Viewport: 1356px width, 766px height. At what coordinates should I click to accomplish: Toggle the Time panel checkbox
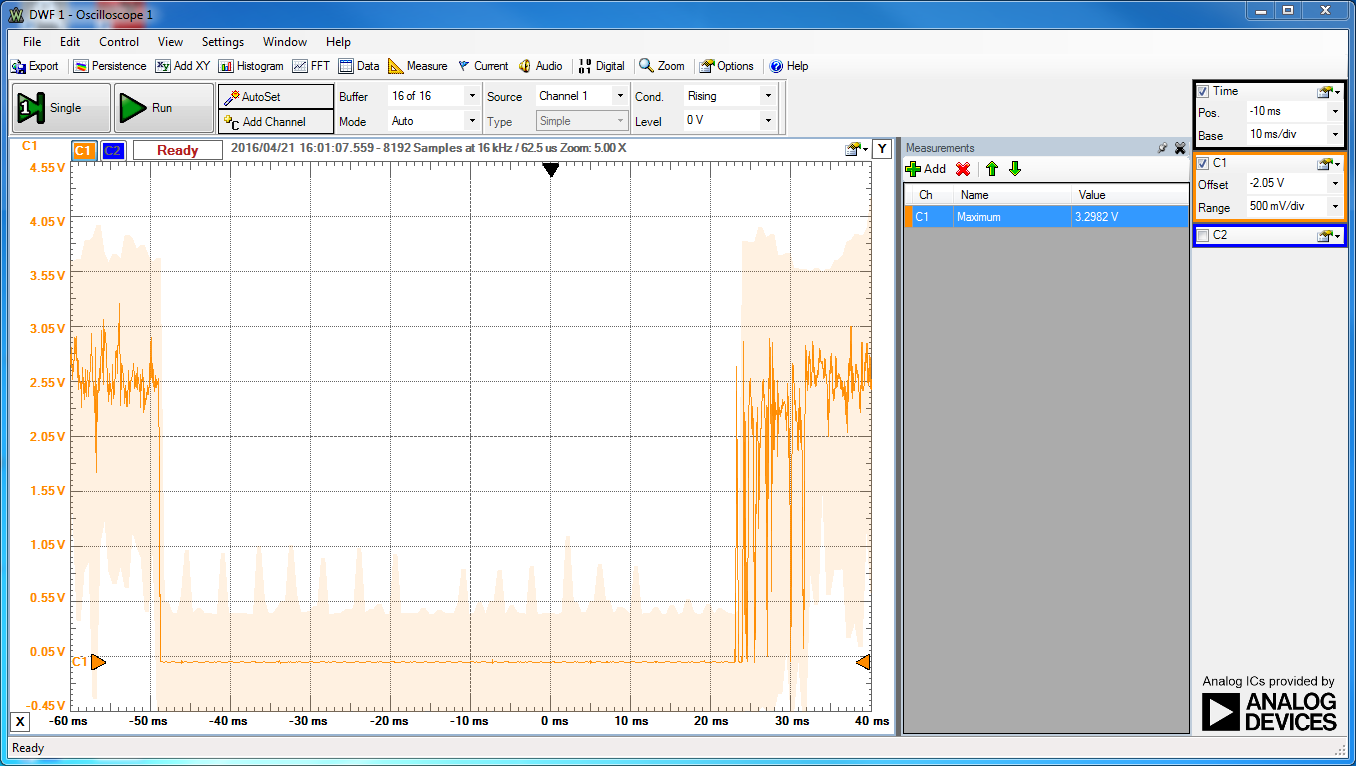[1203, 90]
